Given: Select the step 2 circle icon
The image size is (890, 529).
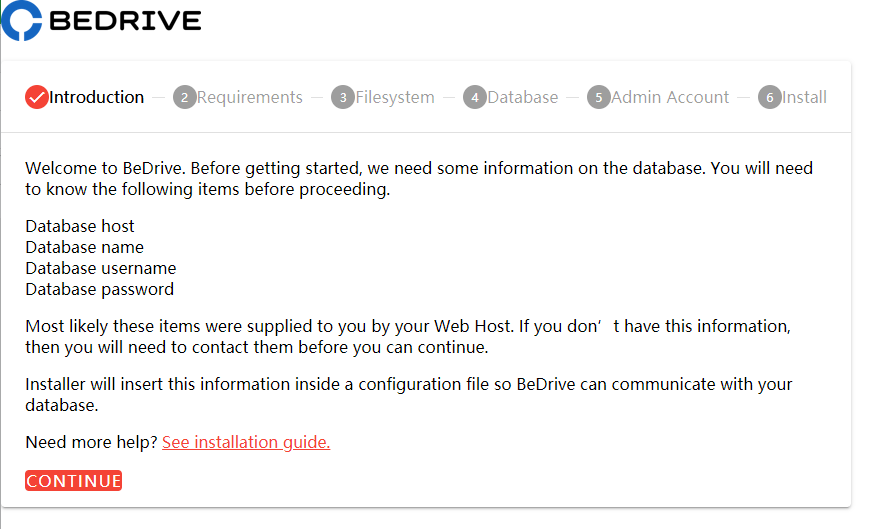Looking at the screenshot, I should [x=184, y=98].
